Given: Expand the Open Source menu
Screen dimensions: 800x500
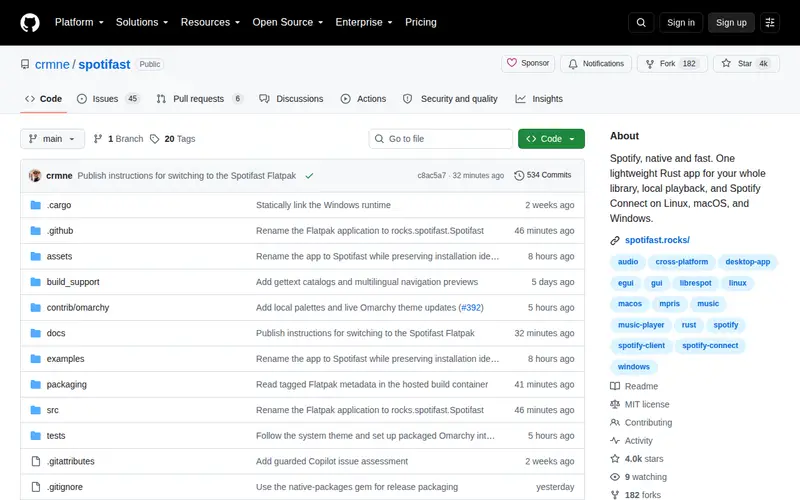Looking at the screenshot, I should point(288,22).
